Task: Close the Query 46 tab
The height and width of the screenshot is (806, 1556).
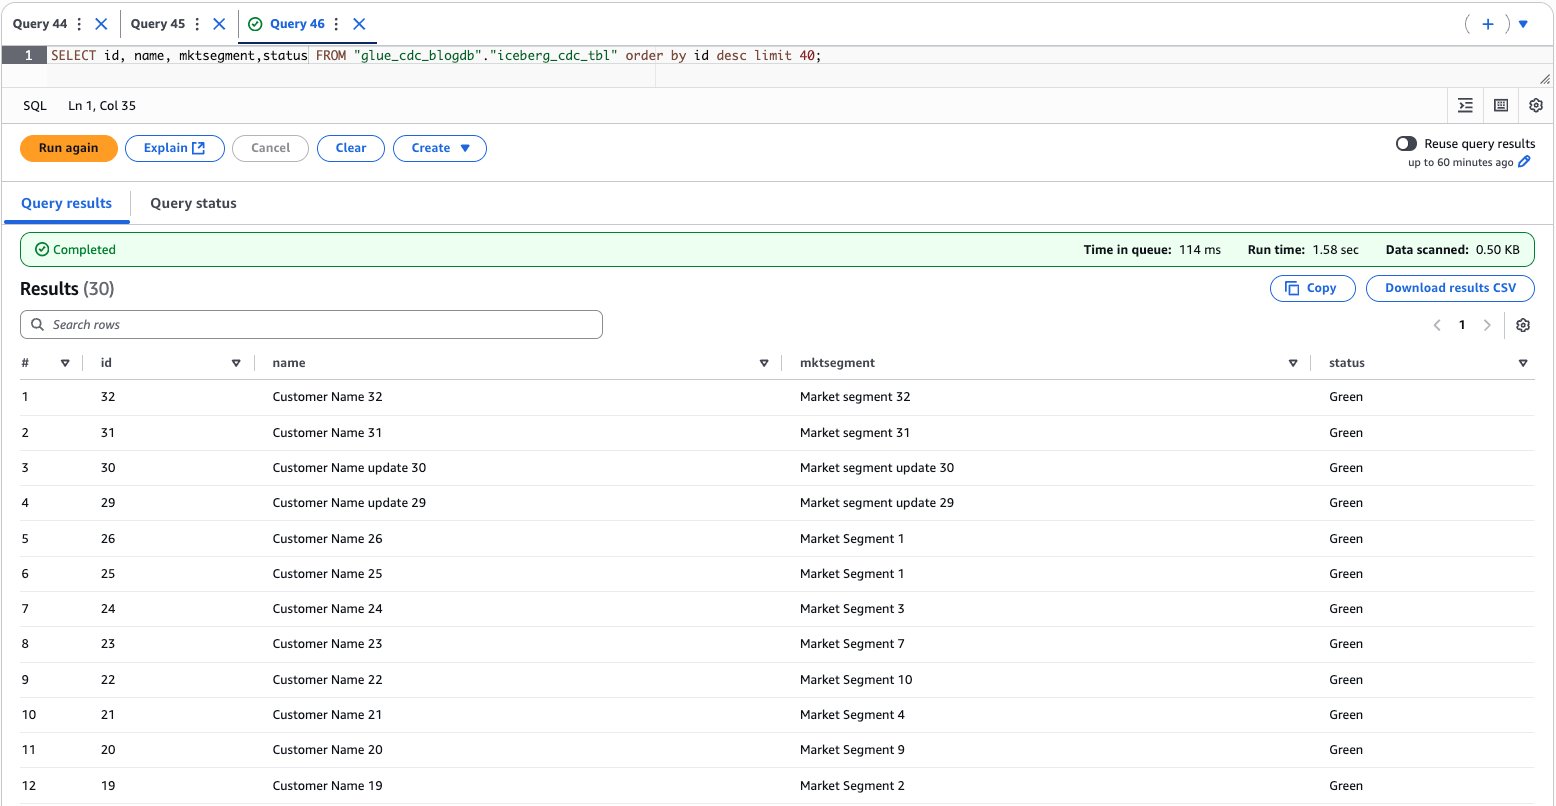Action: pos(359,24)
